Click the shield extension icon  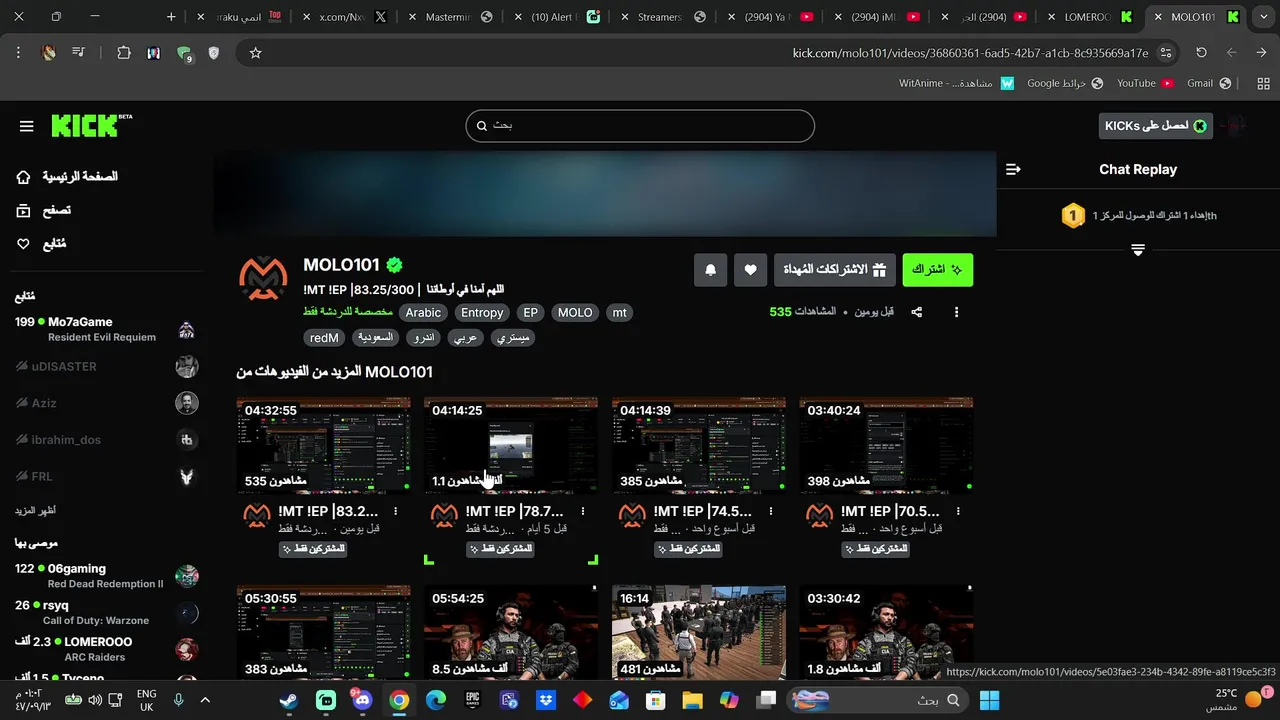coord(213,53)
